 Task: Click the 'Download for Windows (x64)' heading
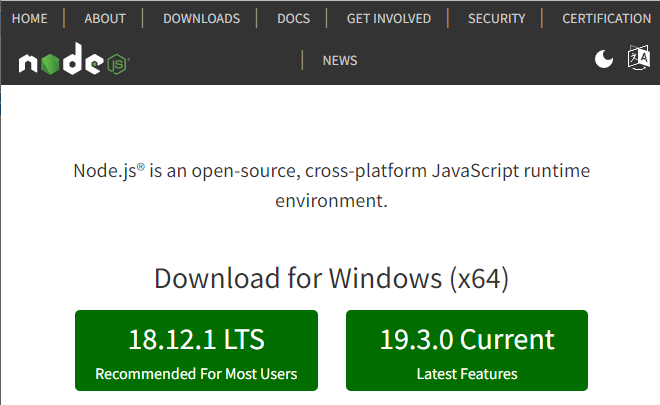click(x=331, y=278)
